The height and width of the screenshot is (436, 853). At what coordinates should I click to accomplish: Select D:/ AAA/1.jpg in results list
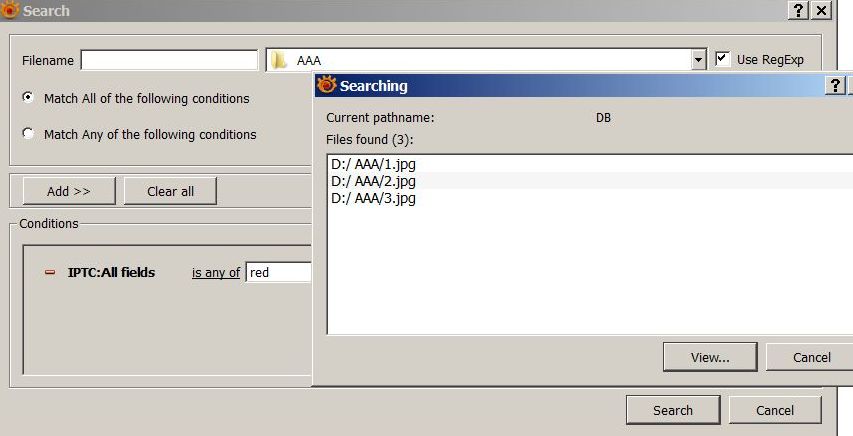[373, 163]
